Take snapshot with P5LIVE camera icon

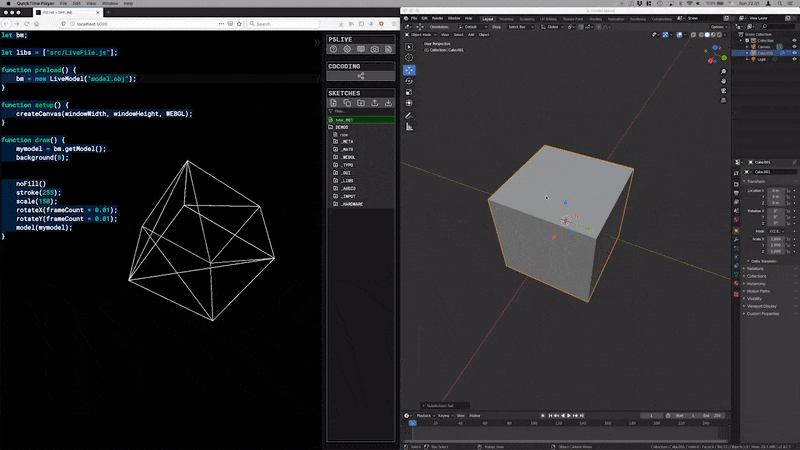coord(374,49)
